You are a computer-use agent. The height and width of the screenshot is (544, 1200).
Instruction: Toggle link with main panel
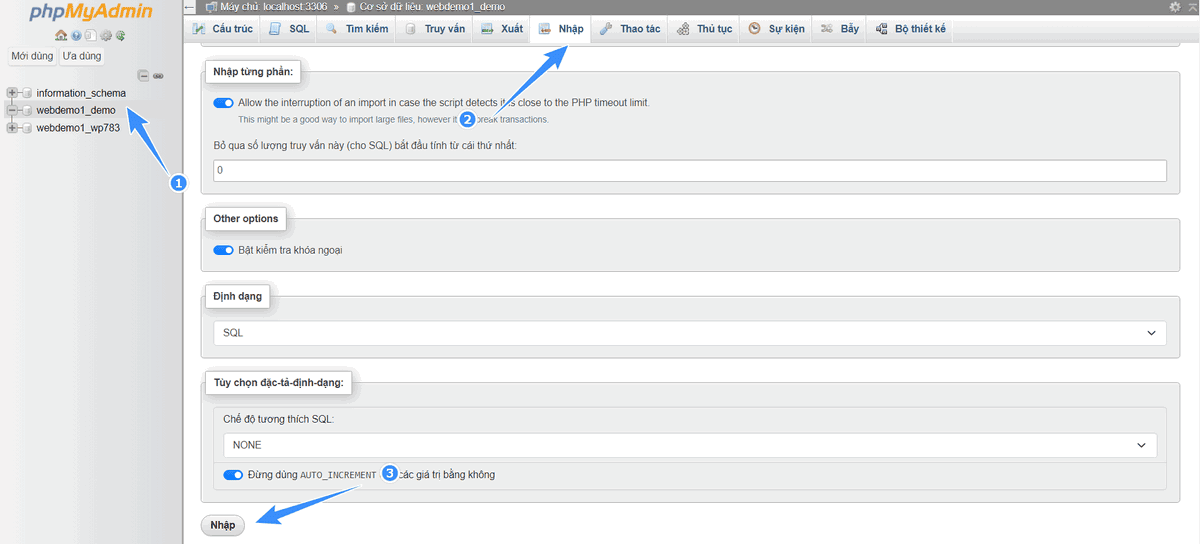point(158,76)
